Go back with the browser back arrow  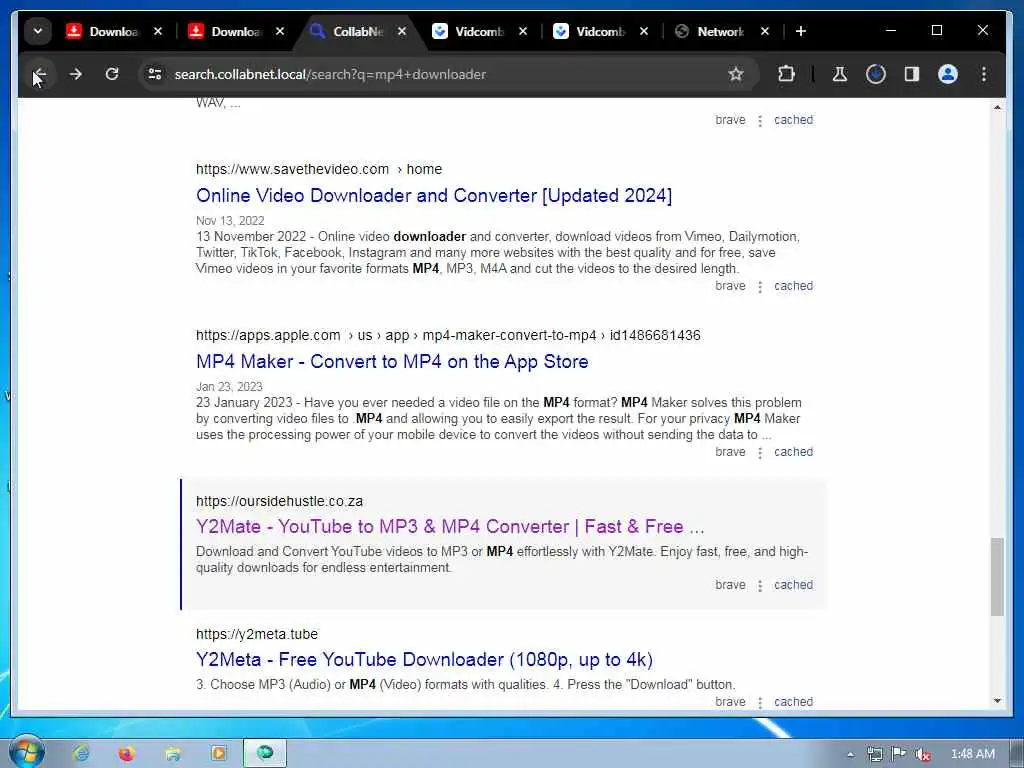(x=39, y=74)
